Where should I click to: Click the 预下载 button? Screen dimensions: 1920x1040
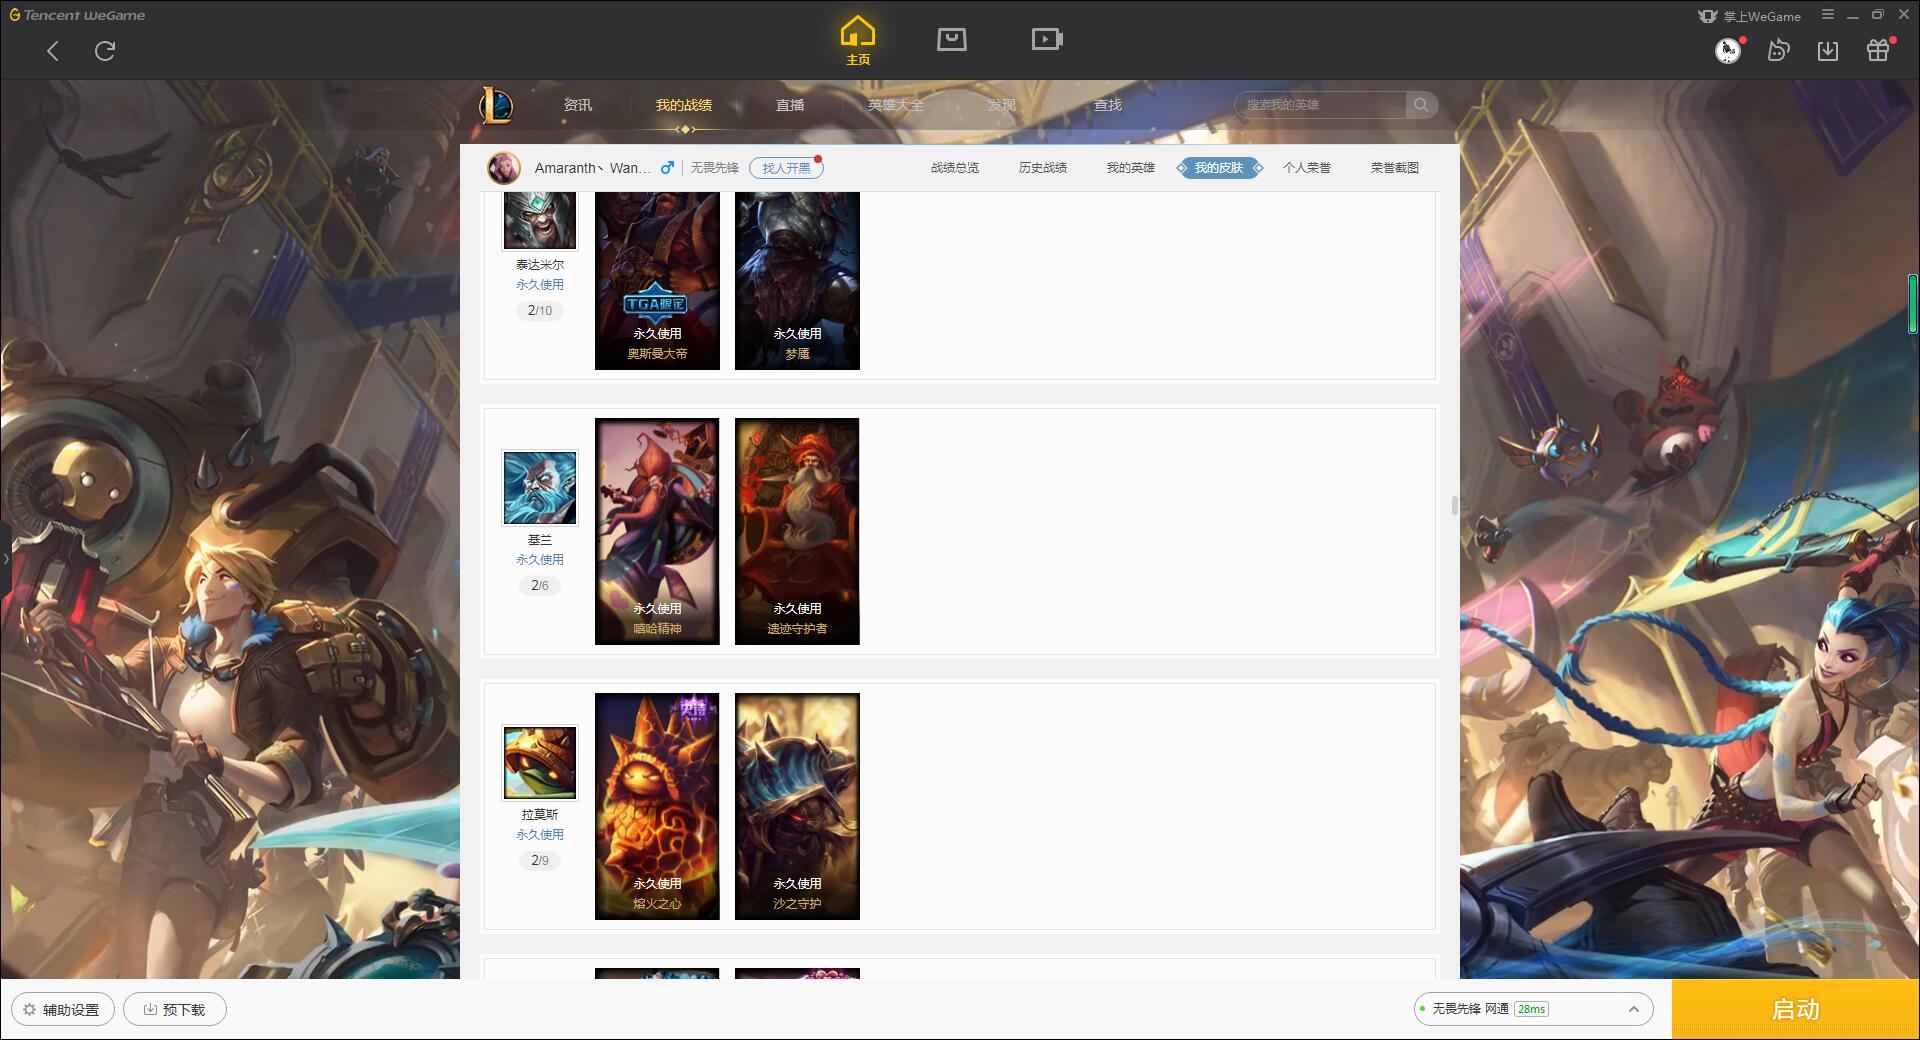tap(175, 1010)
